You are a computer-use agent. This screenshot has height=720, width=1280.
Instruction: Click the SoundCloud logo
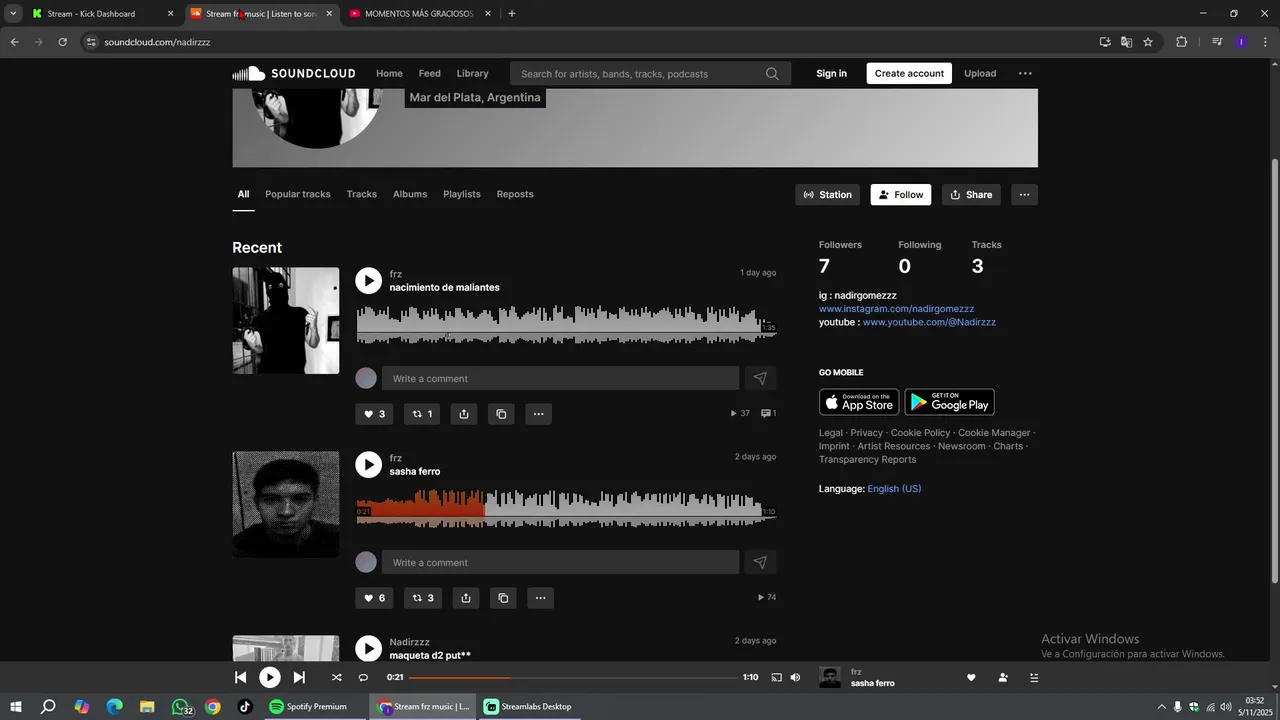click(294, 73)
